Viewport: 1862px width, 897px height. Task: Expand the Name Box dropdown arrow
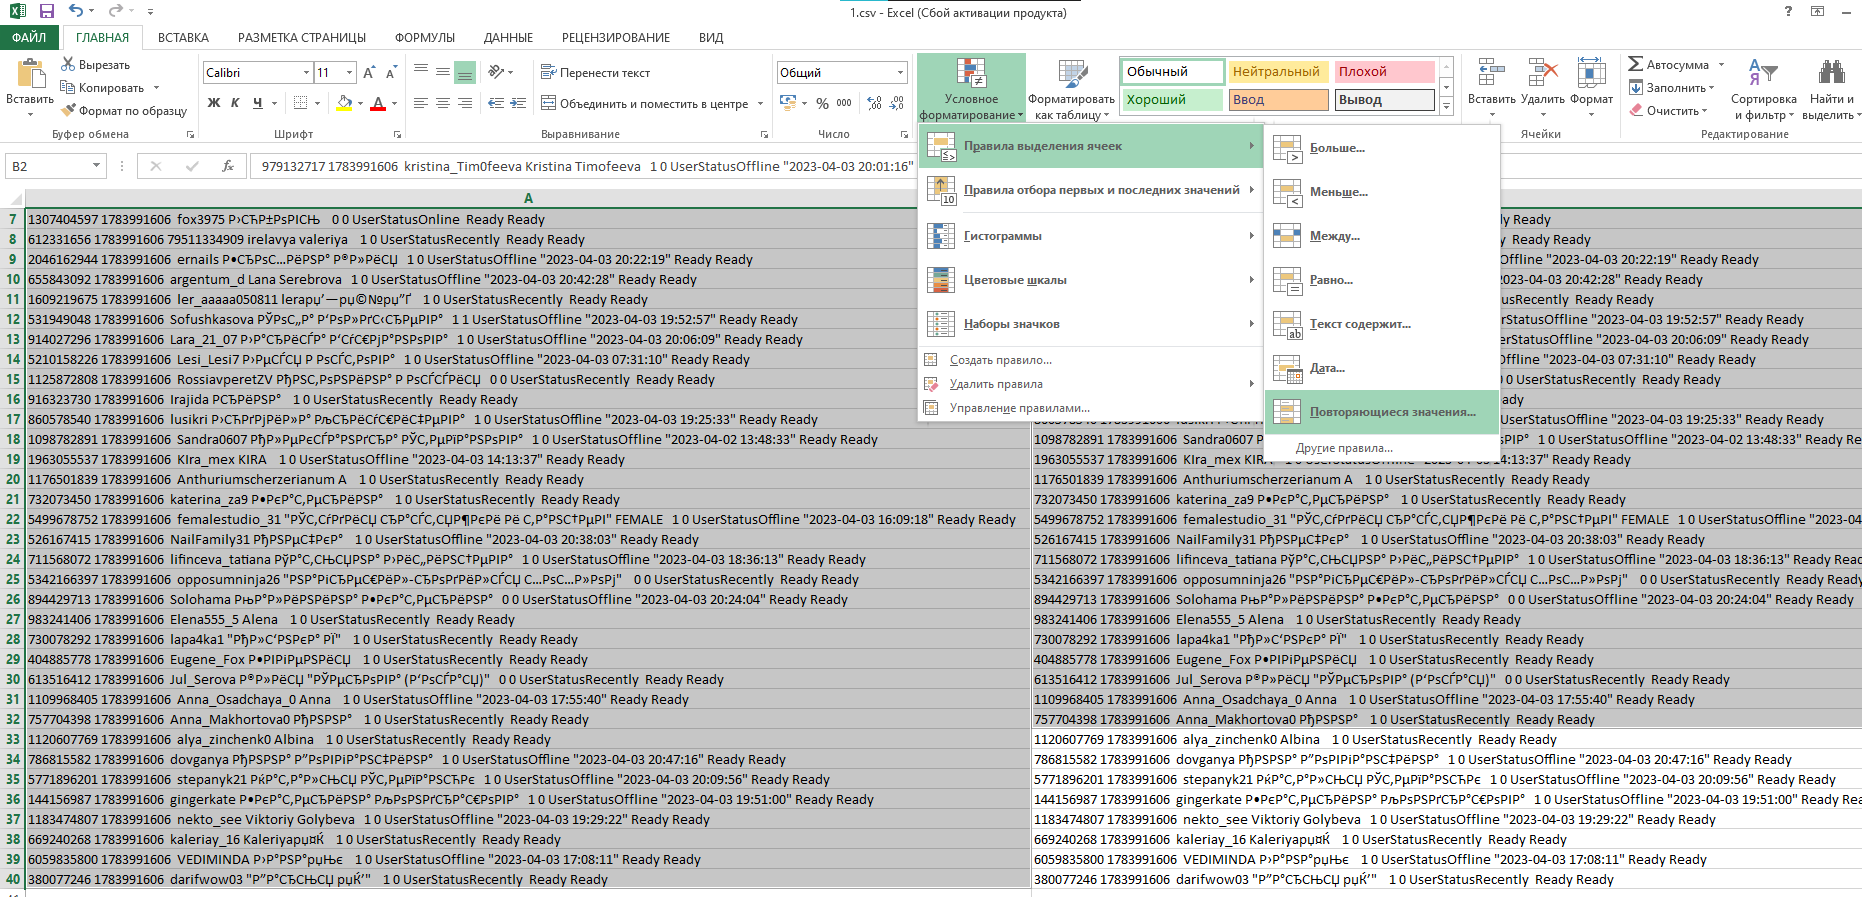(96, 166)
